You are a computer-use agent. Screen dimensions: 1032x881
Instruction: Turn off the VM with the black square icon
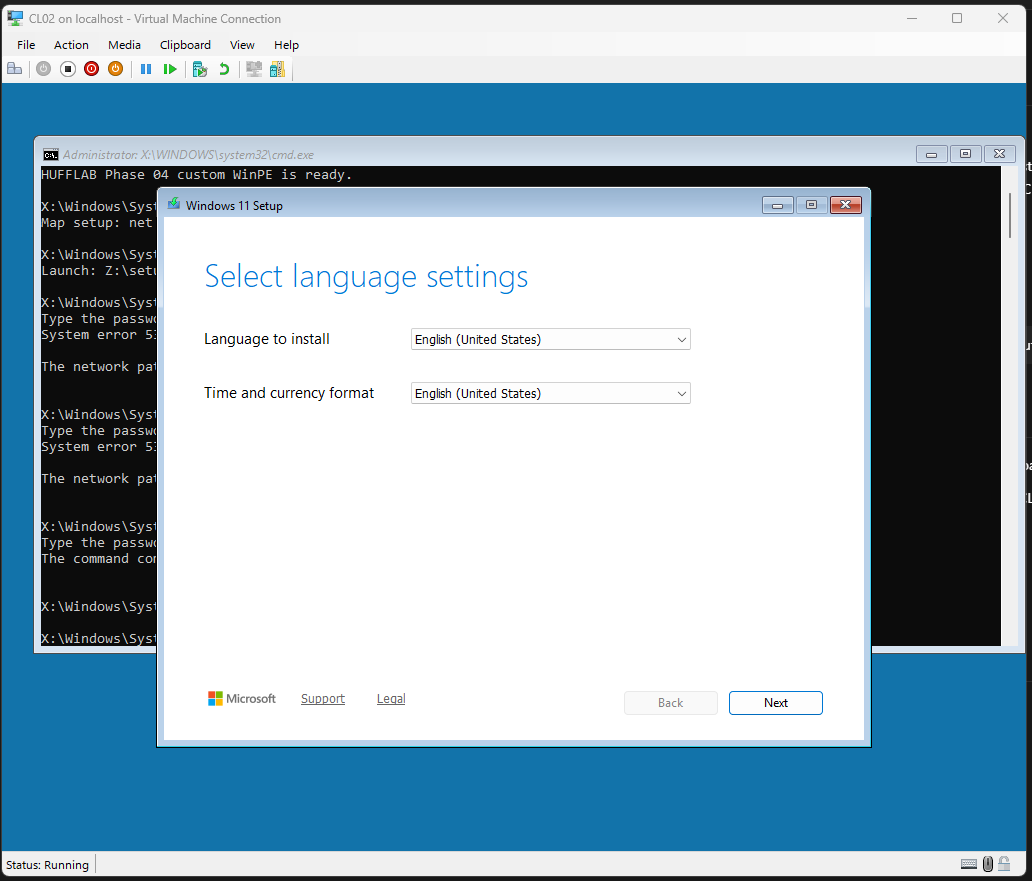[x=68, y=69]
